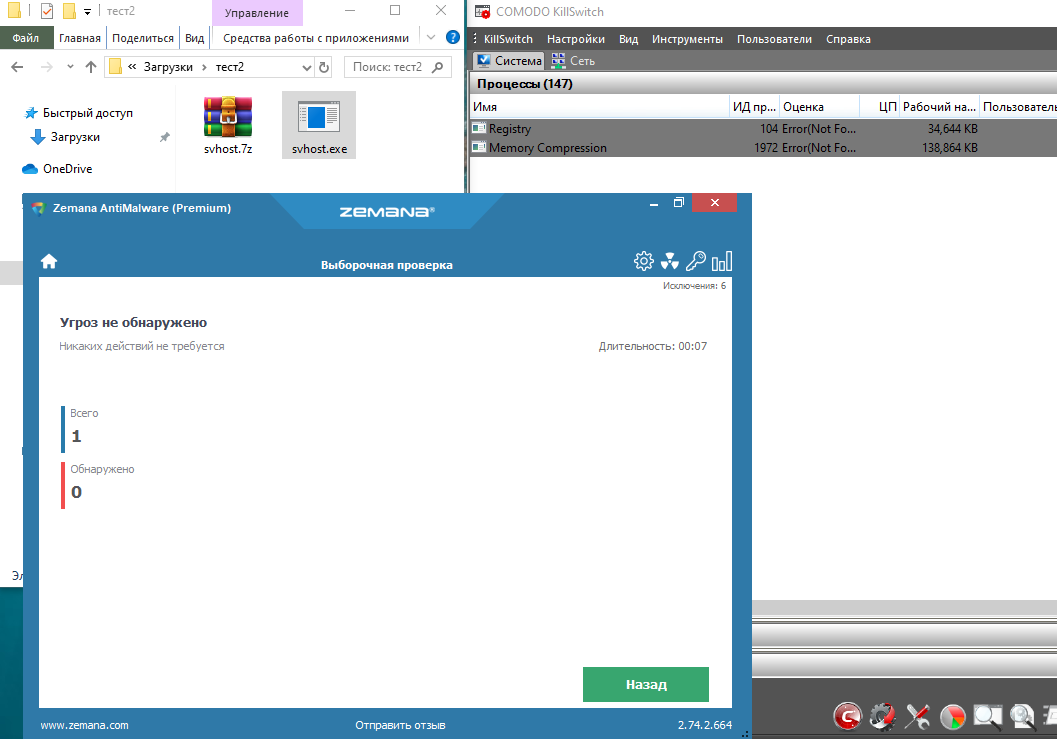Open the Настройки menu in KillSwitch
1057x739 pixels.
click(x=576, y=39)
